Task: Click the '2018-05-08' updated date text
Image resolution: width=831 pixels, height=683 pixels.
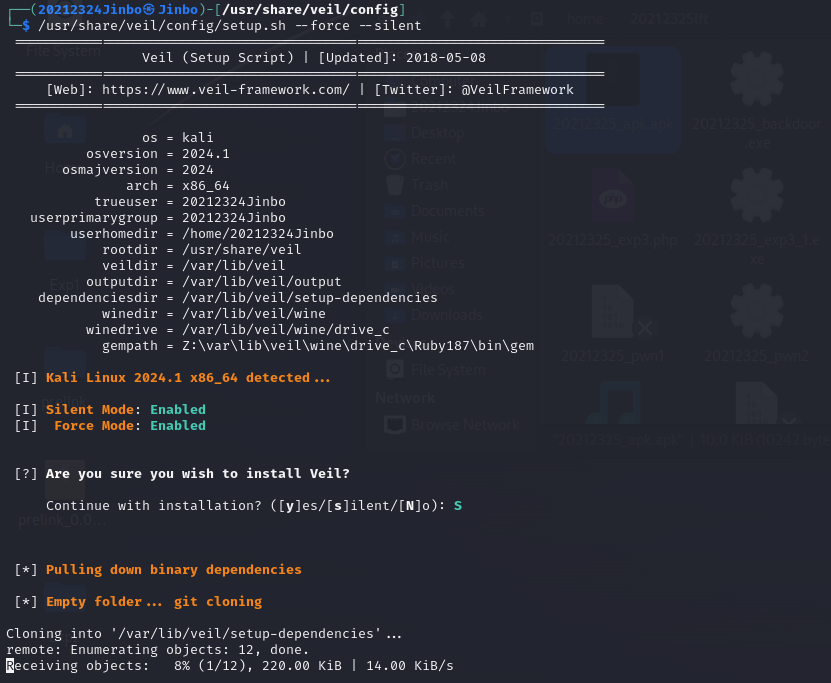Action: click(446, 58)
